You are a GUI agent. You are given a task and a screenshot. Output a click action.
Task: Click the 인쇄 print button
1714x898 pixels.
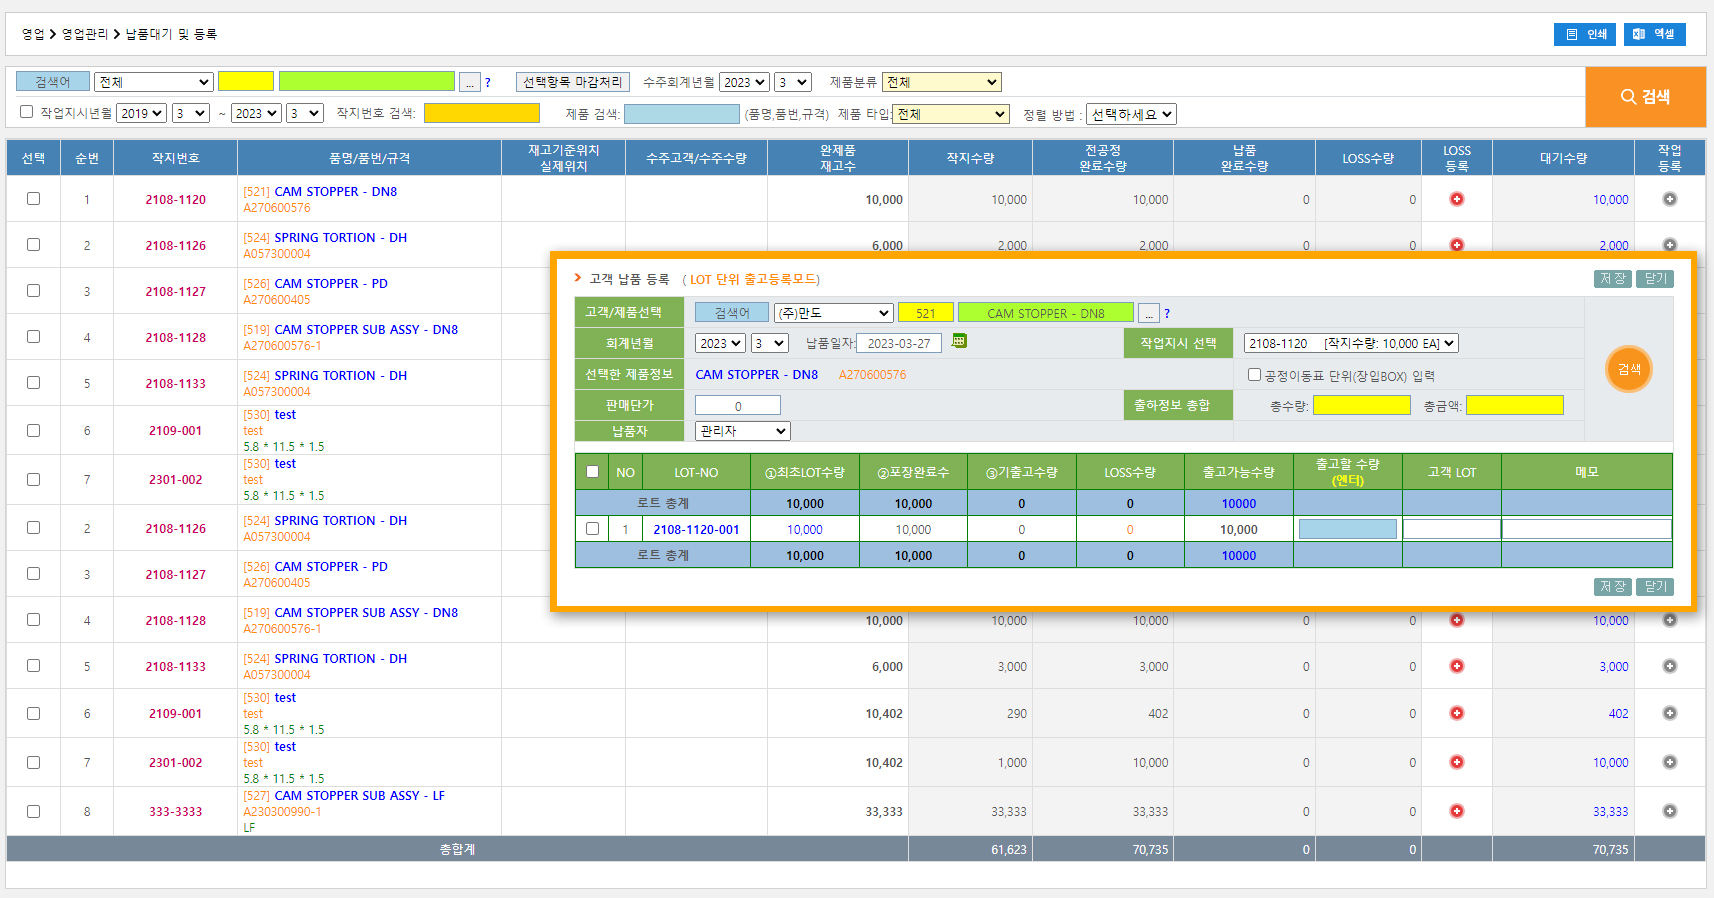pyautogui.click(x=1586, y=34)
